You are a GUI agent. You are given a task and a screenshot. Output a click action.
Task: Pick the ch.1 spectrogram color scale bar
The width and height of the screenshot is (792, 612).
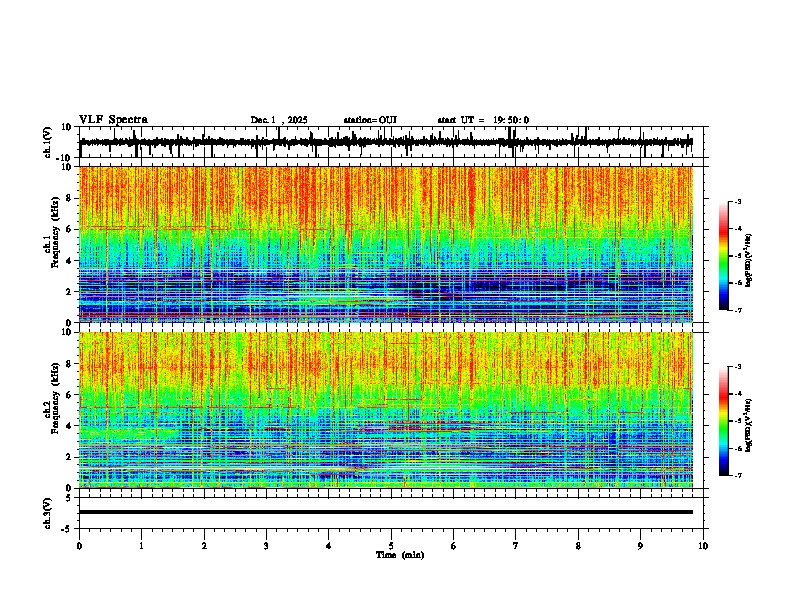[723, 256]
